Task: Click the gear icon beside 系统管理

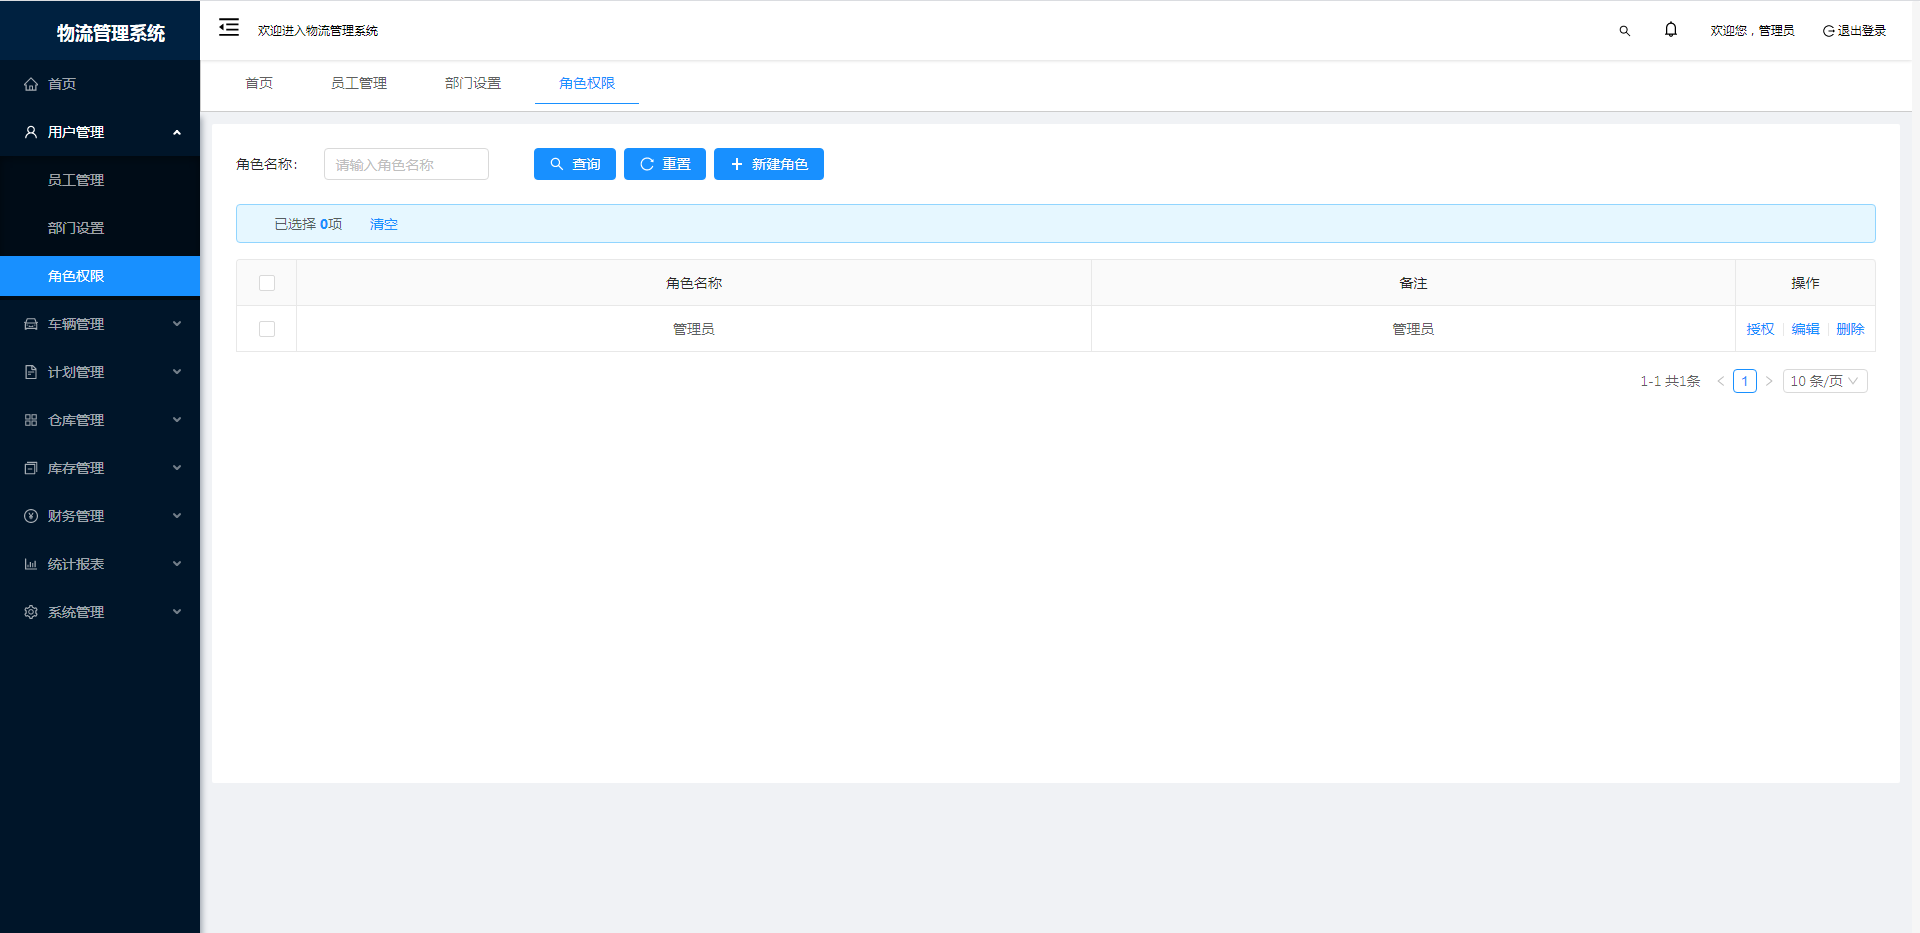Action: pyautogui.click(x=31, y=612)
